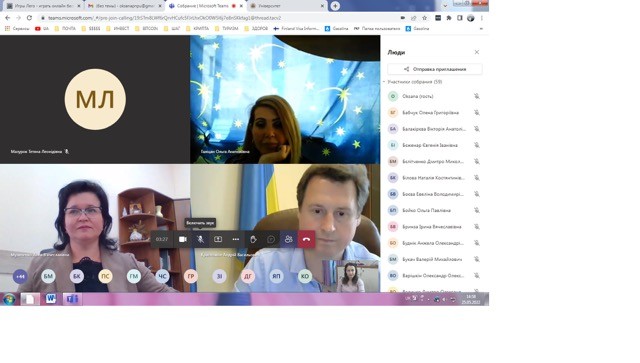
Task: Open a new Chrome tab
Action: tap(335, 6)
